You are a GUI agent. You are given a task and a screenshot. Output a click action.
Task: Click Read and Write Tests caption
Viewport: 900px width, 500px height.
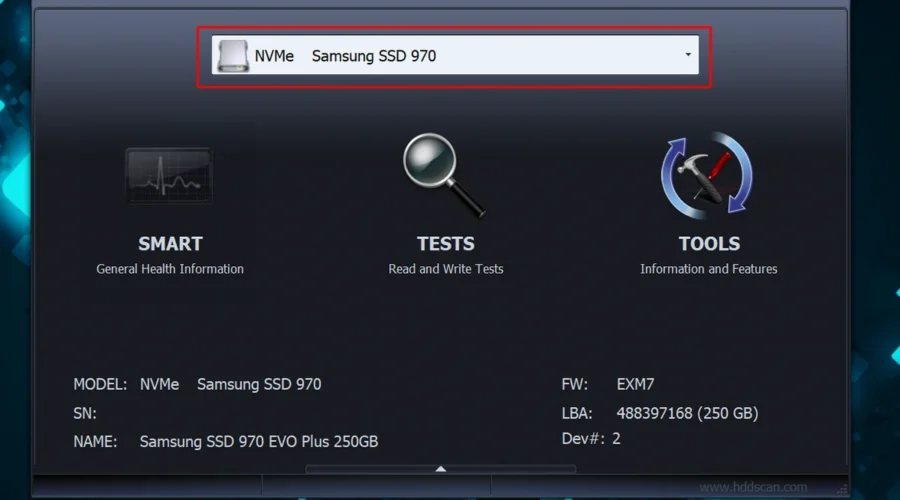(x=446, y=269)
